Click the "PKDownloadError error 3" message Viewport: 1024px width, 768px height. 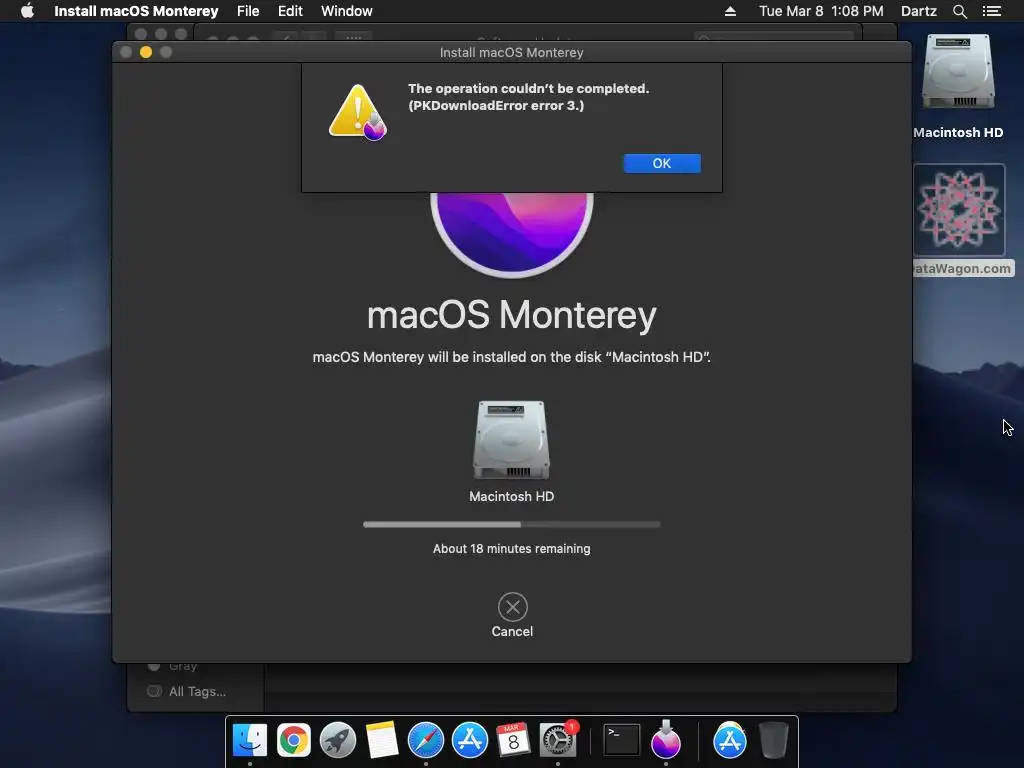pyautogui.click(x=496, y=106)
